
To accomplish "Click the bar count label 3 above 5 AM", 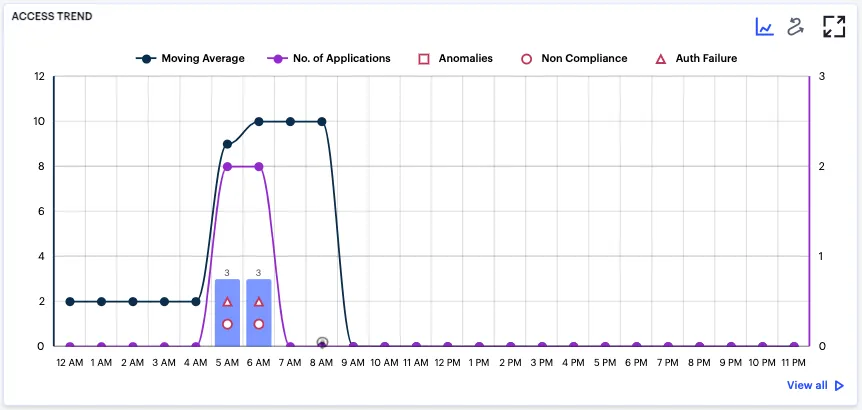I will point(227,273).
